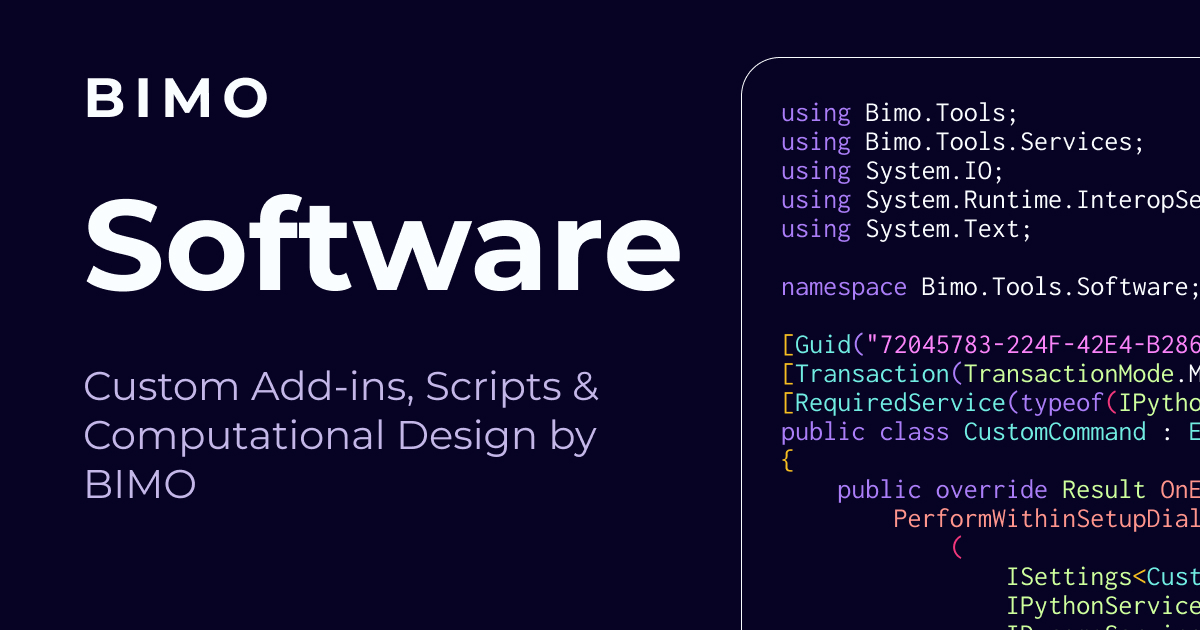
Task: Click the "Custom Add-ins, Scripts &" subtitle line
Action: [x=341, y=387]
